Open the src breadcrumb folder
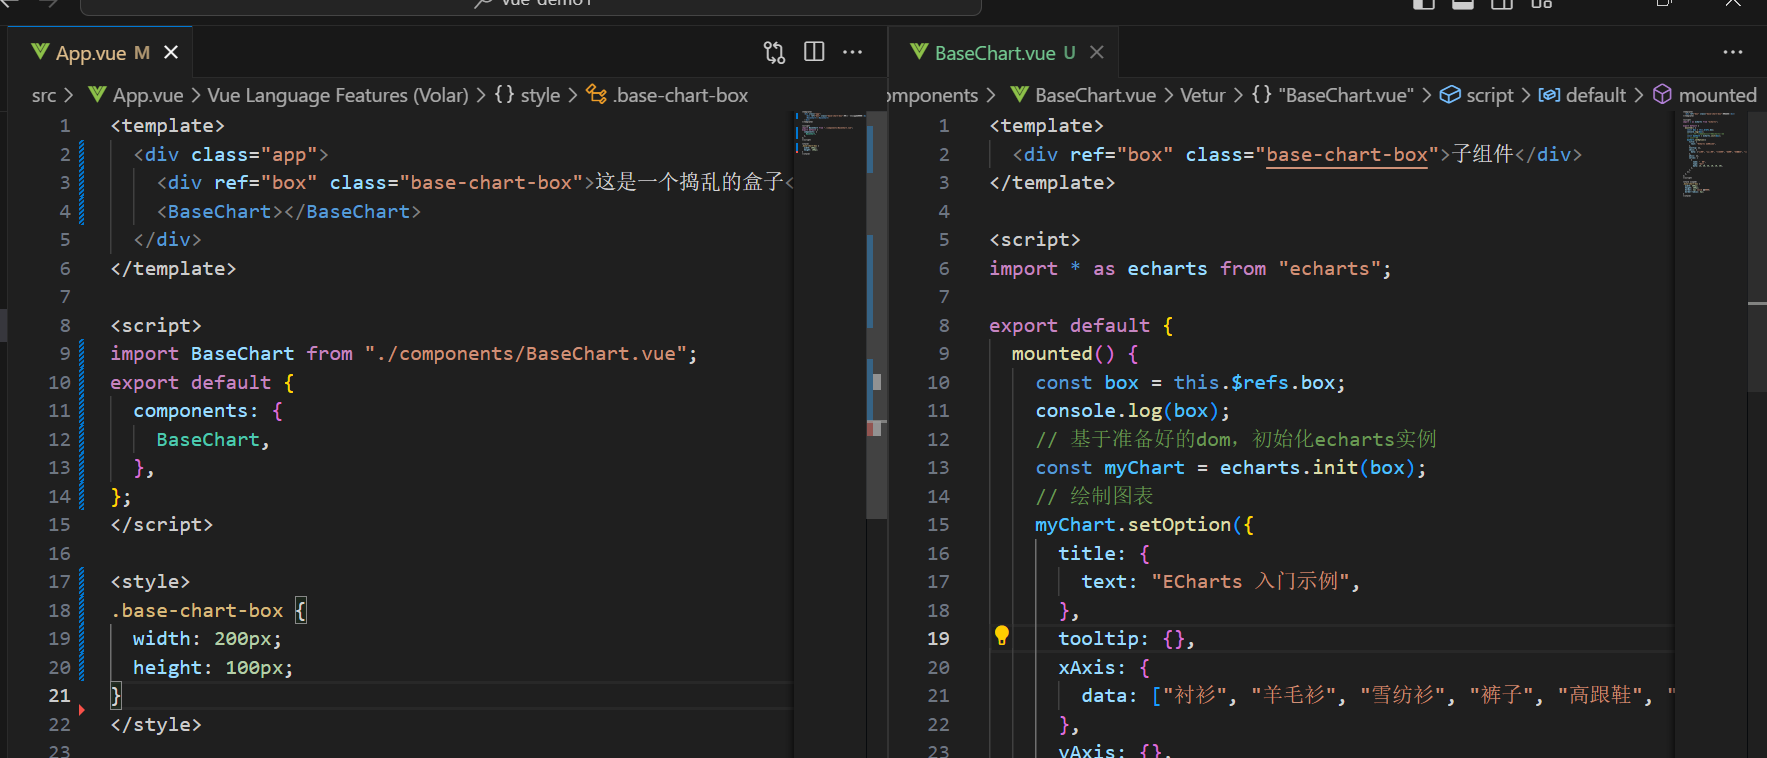Image resolution: width=1767 pixels, height=758 pixels. click(44, 95)
